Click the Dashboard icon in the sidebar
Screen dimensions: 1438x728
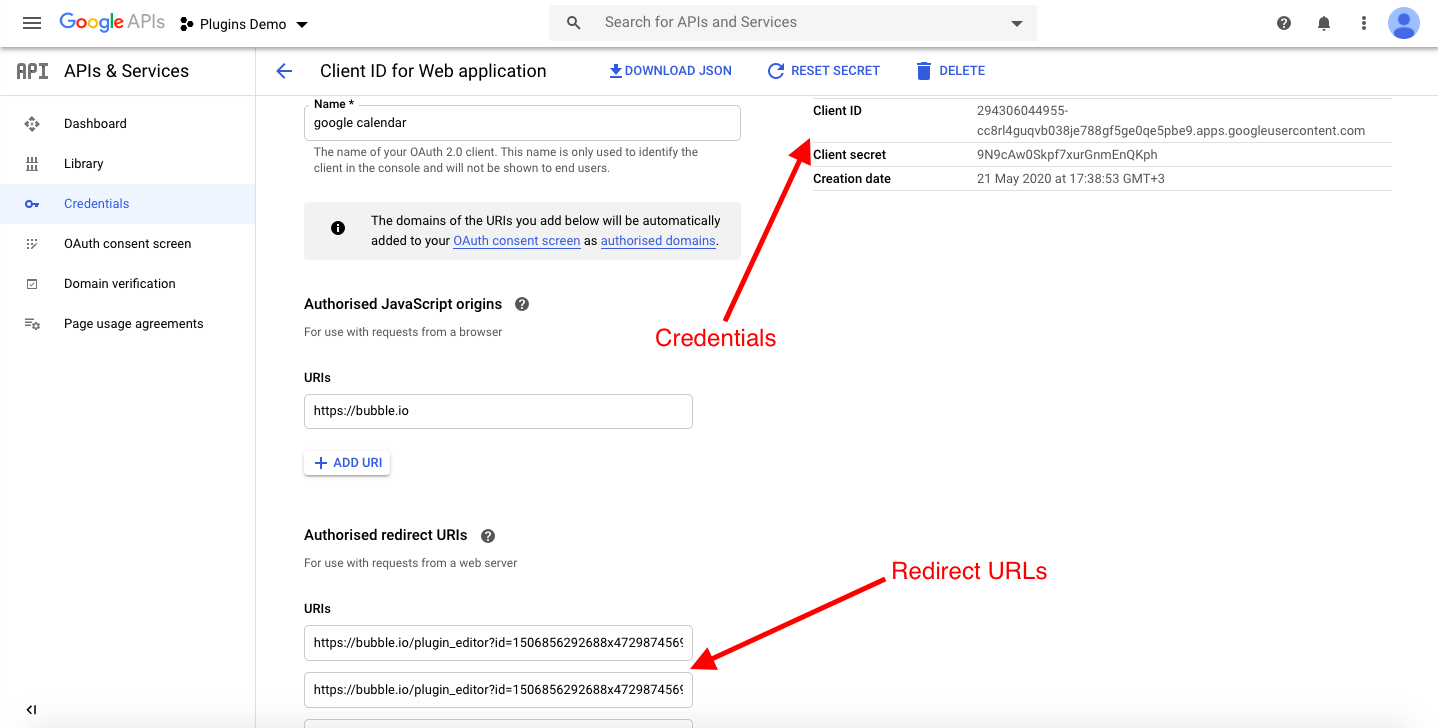(x=32, y=124)
